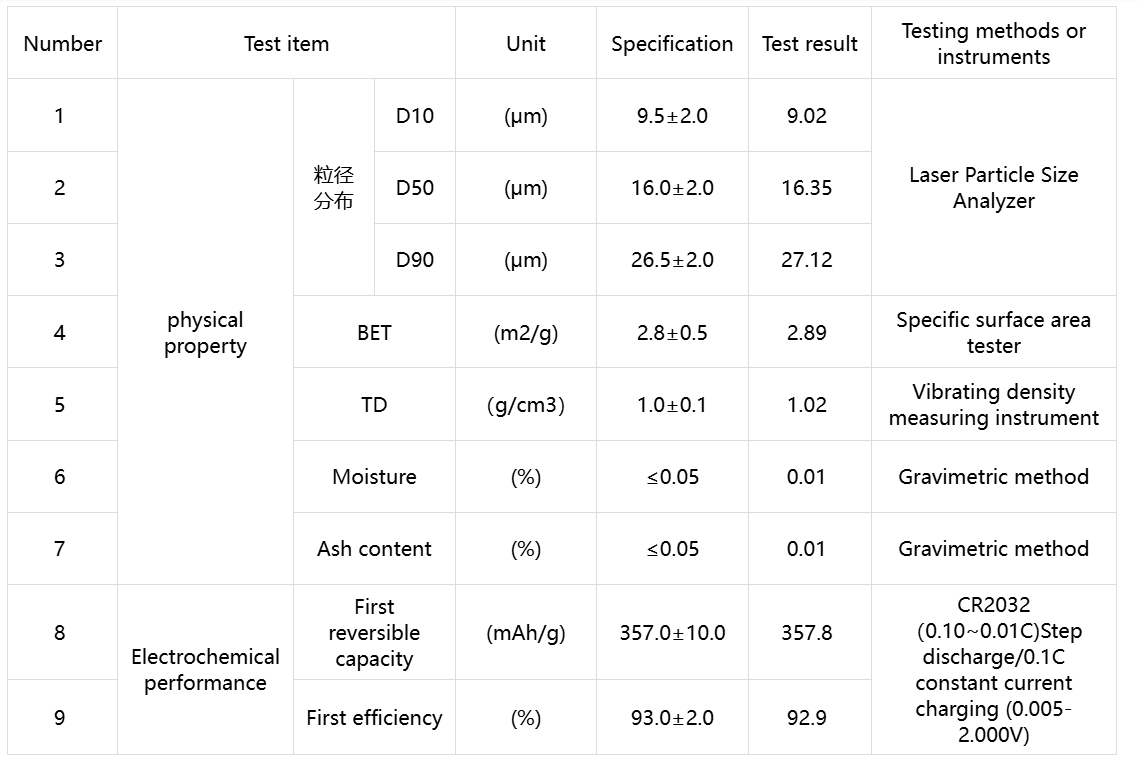Screen dimensions: 1138x762
Task: Click the physical property cell
Action: pos(205,333)
